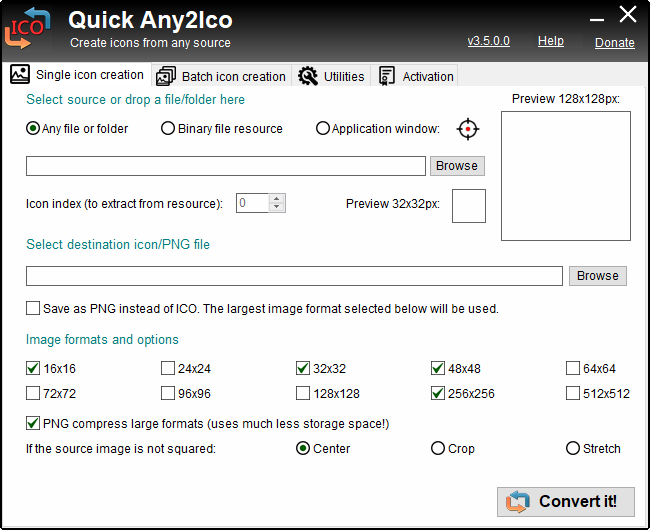Click the 'Select destination icon/PNG file' heading
The height and width of the screenshot is (530, 650).
(118, 244)
